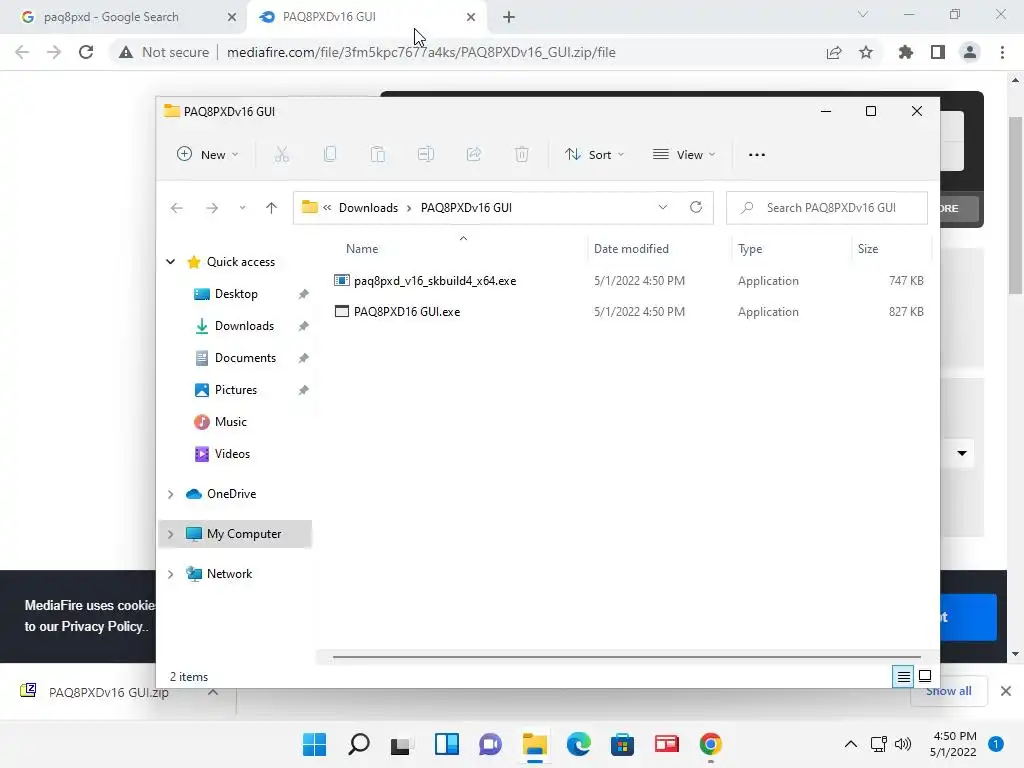The width and height of the screenshot is (1024, 768).
Task: Open the Sort dropdown
Action: [x=594, y=155]
